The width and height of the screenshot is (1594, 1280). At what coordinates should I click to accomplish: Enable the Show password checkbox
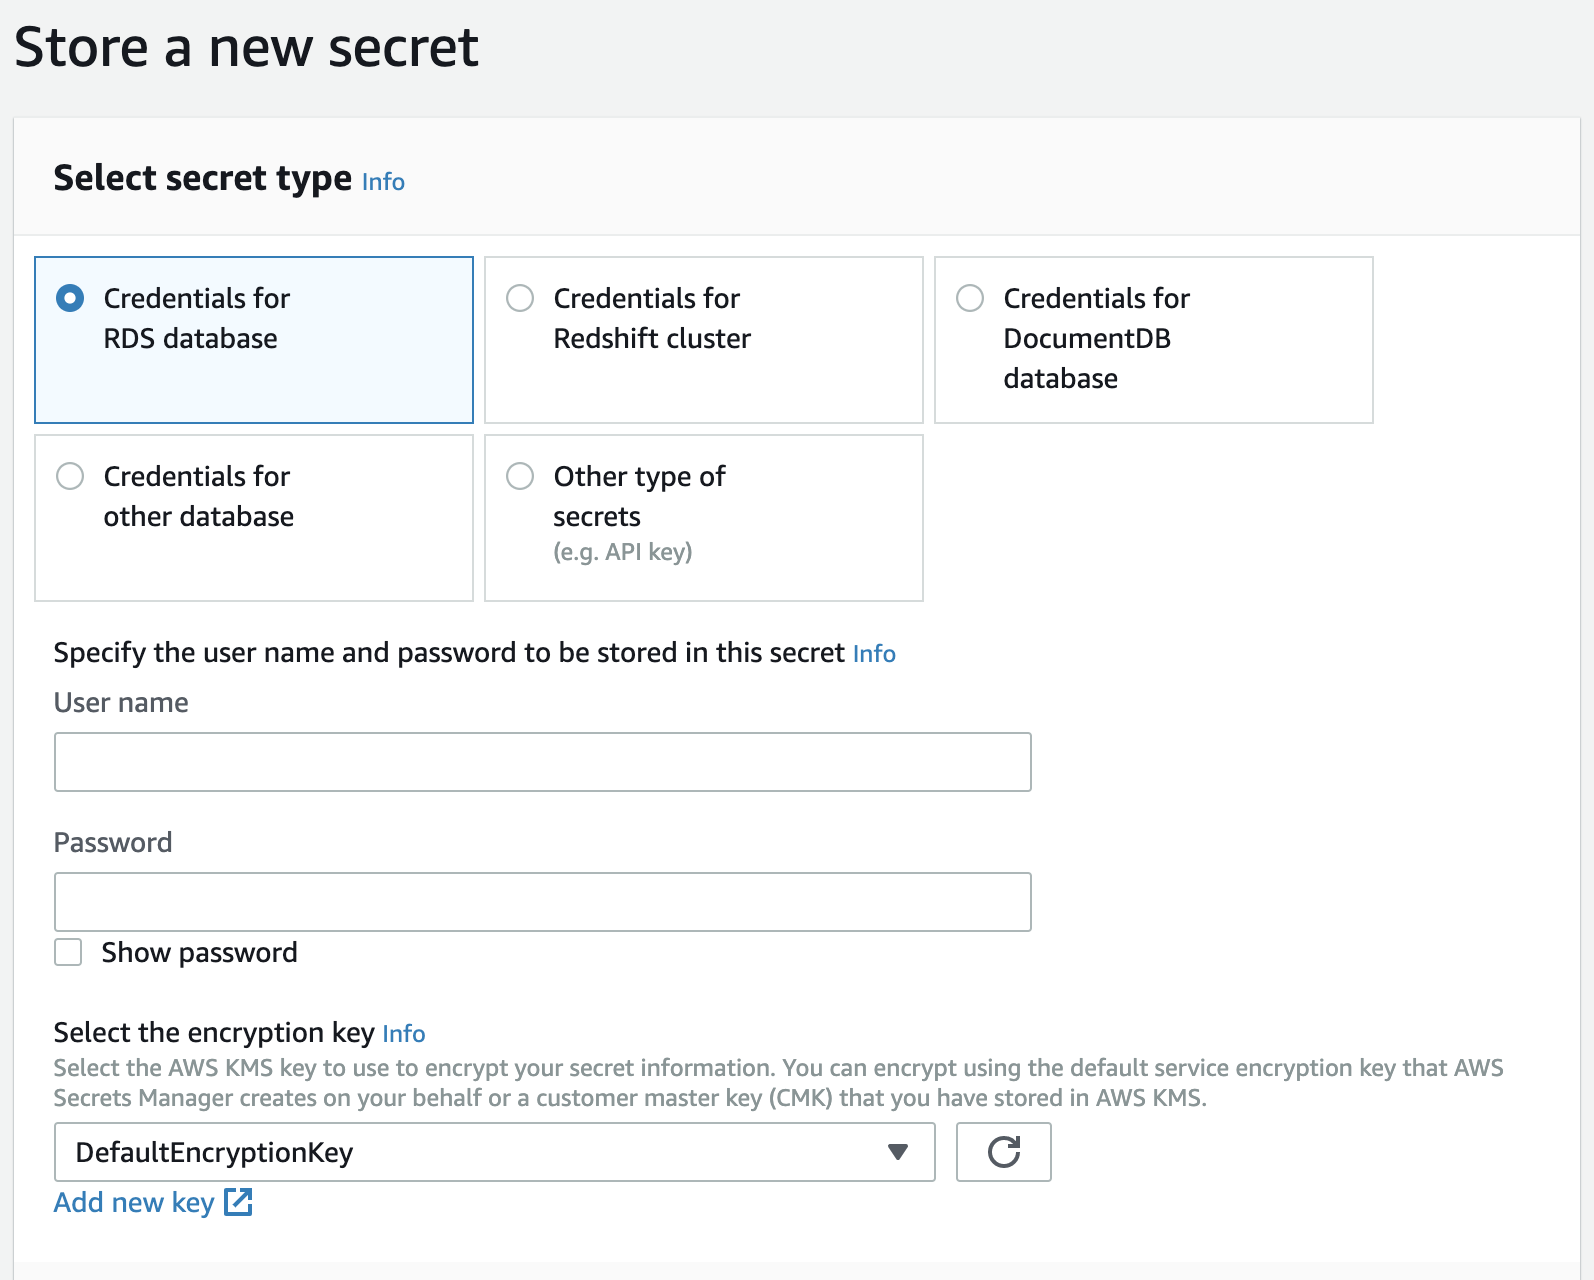68,952
